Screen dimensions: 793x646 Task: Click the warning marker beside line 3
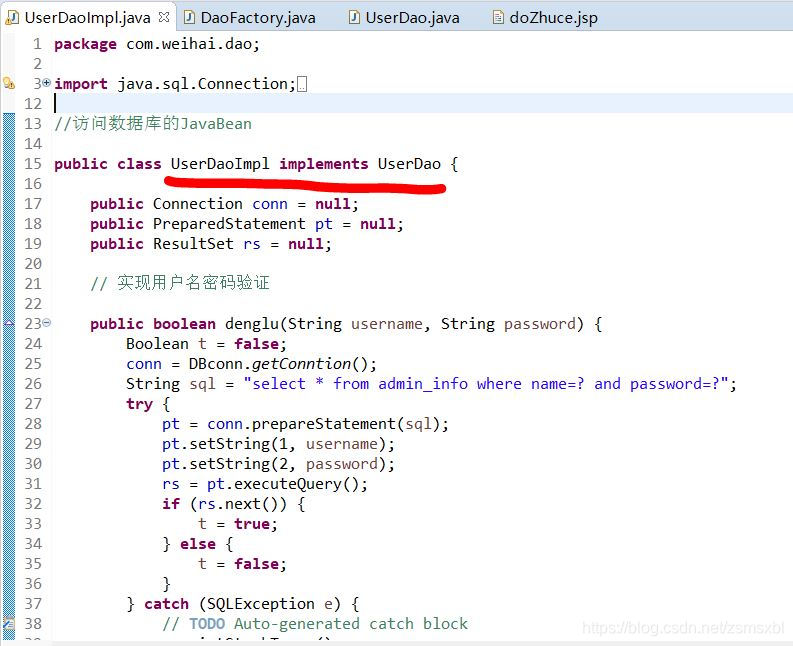tap(9, 83)
